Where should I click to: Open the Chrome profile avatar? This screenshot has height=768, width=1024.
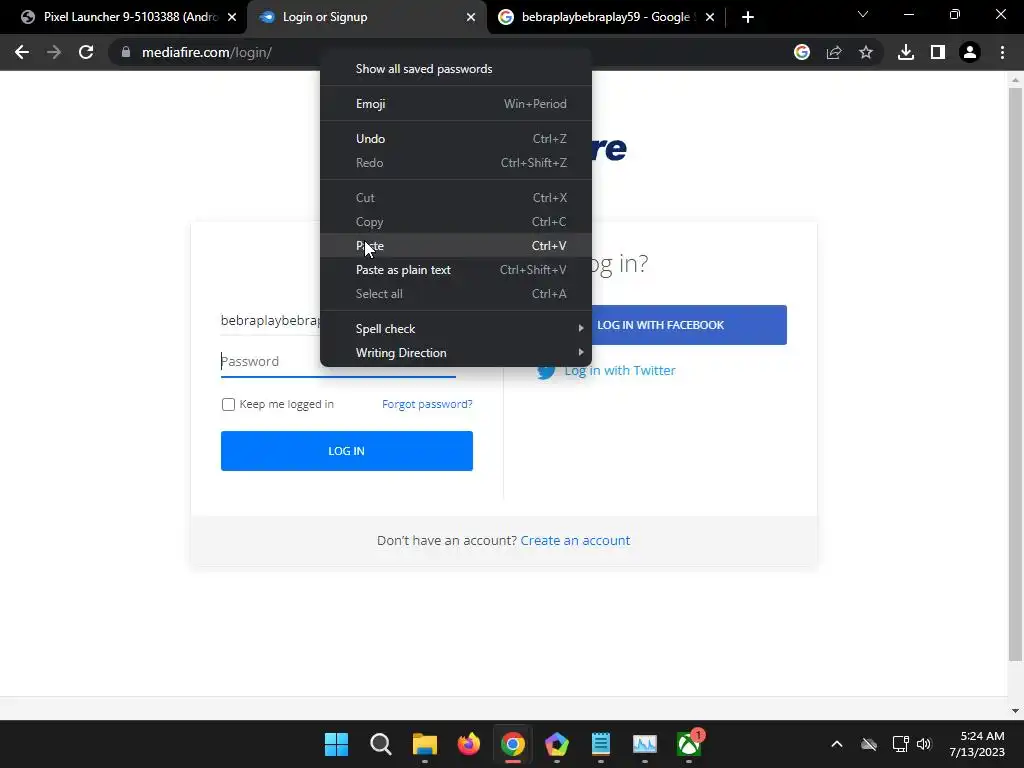[x=970, y=52]
